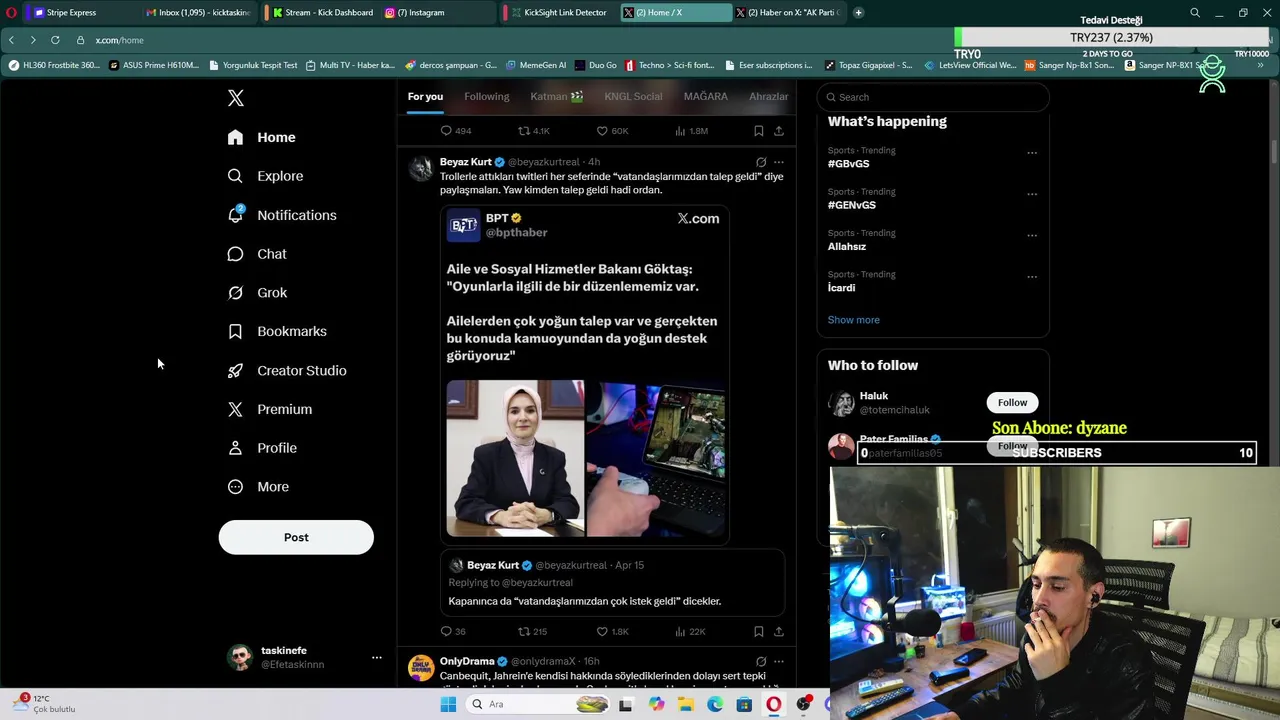Switch to the Ahrazlar tab
This screenshot has width=1280, height=720.
click(768, 96)
